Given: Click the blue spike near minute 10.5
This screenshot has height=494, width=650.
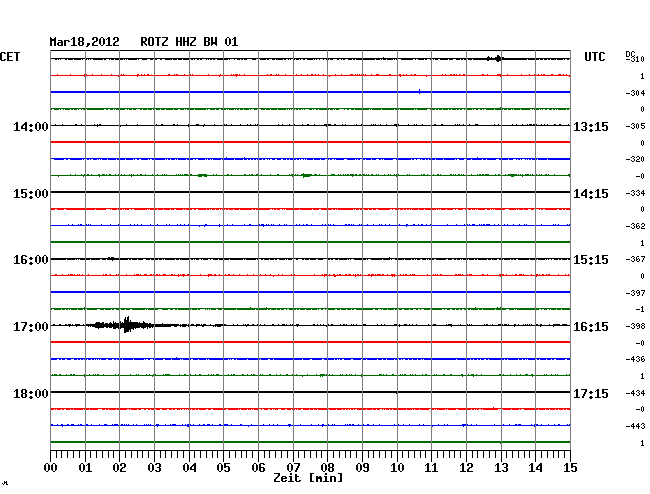Looking at the screenshot, I should pyautogui.click(x=420, y=92).
